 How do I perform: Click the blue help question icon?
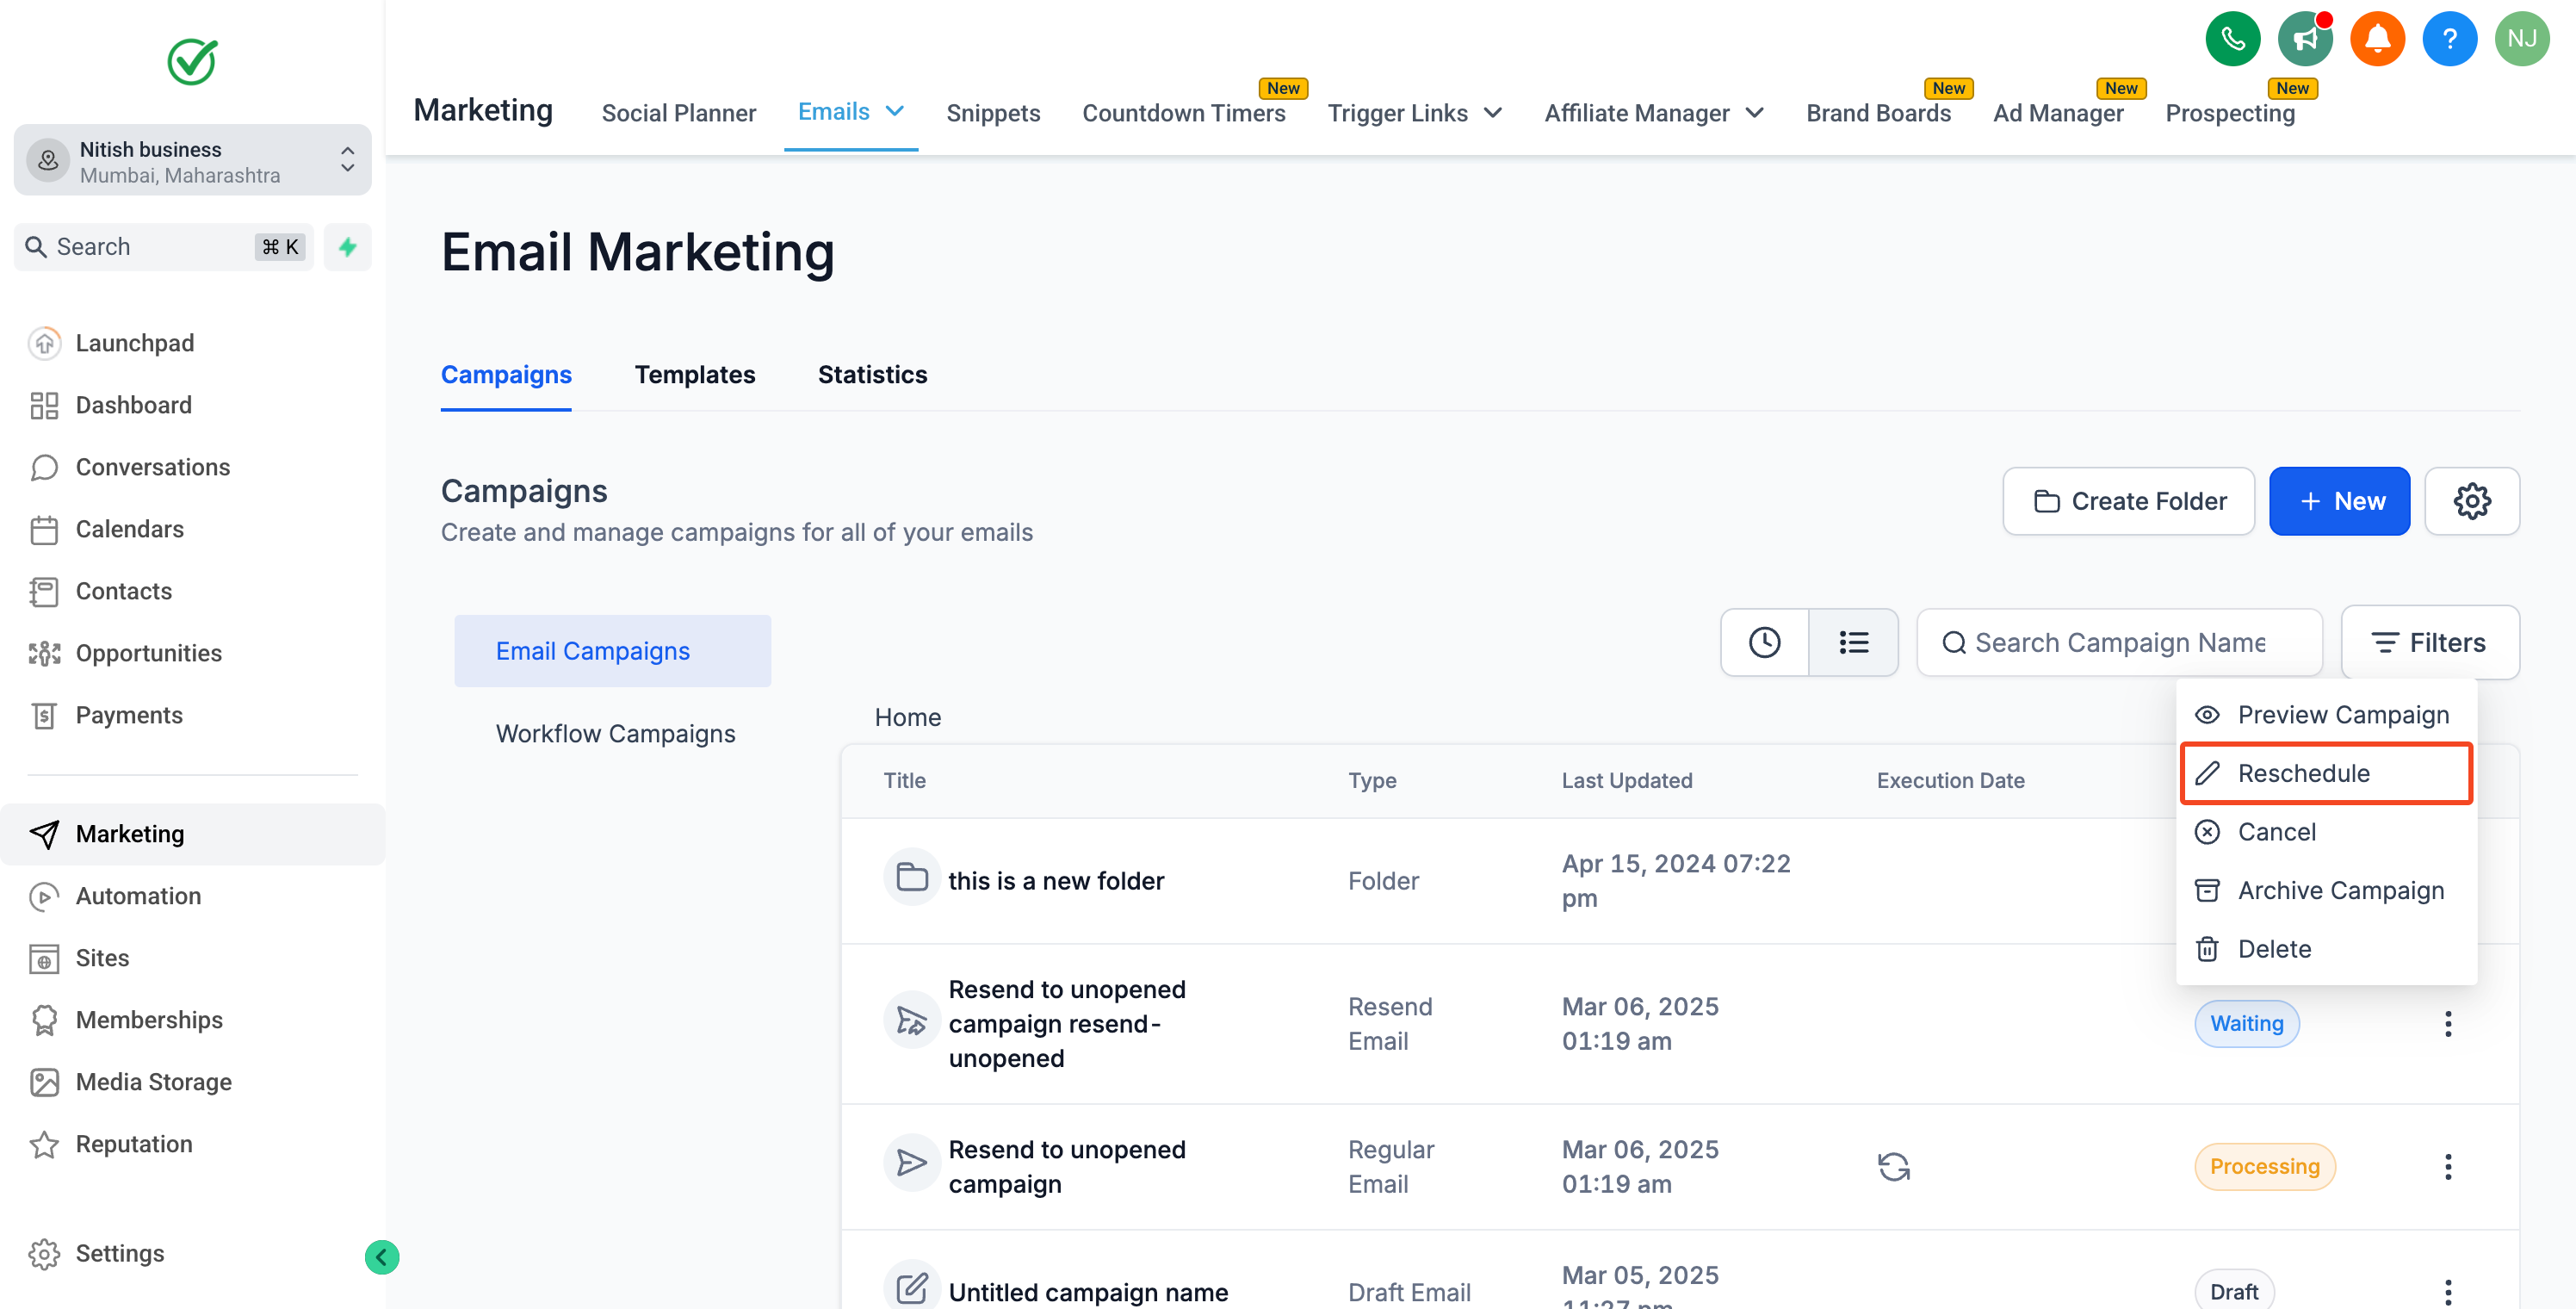tap(2448, 39)
